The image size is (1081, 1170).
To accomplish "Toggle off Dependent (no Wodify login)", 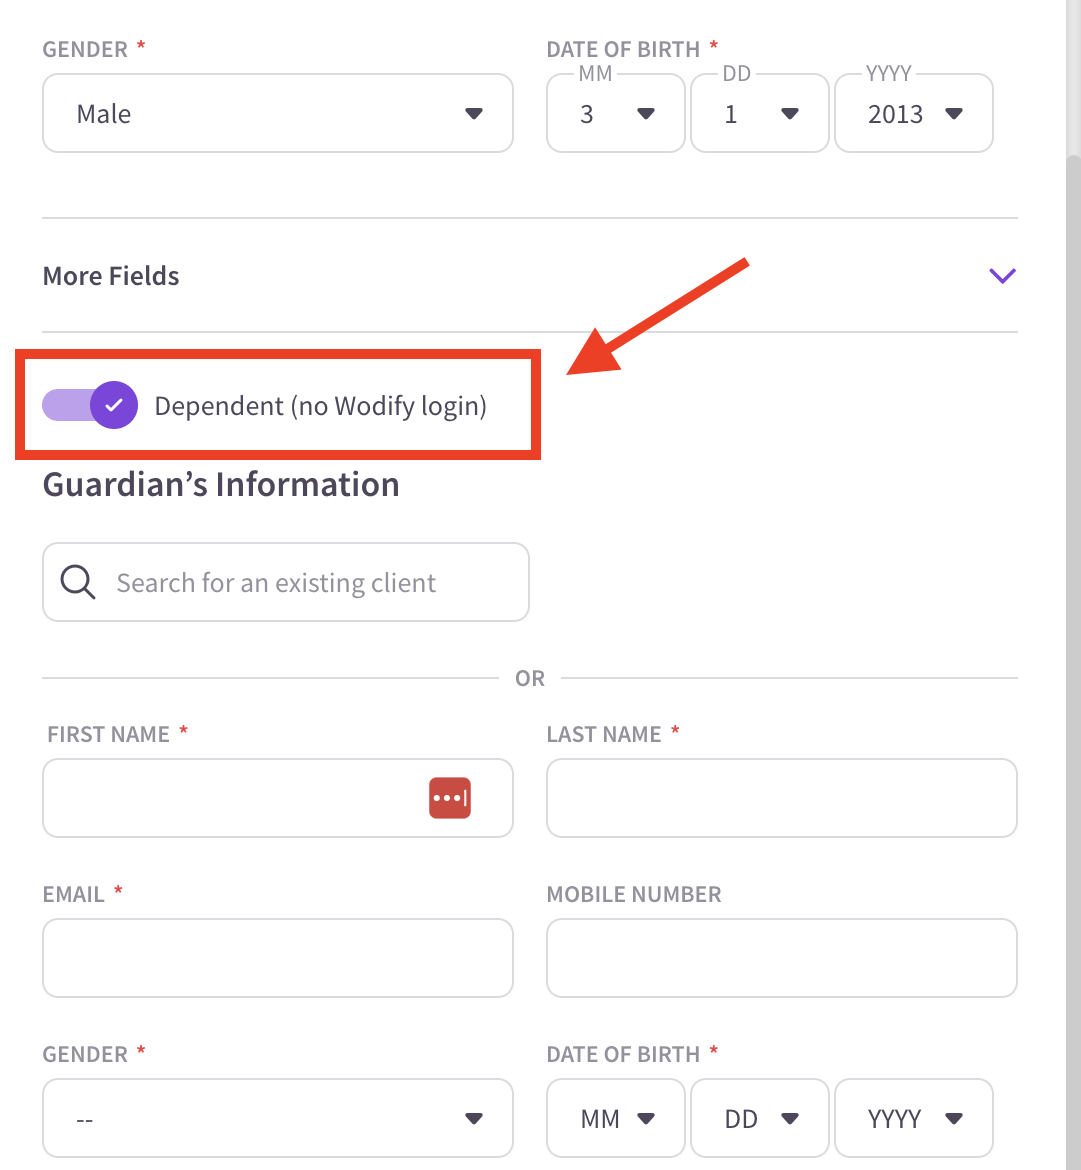I will [x=90, y=405].
